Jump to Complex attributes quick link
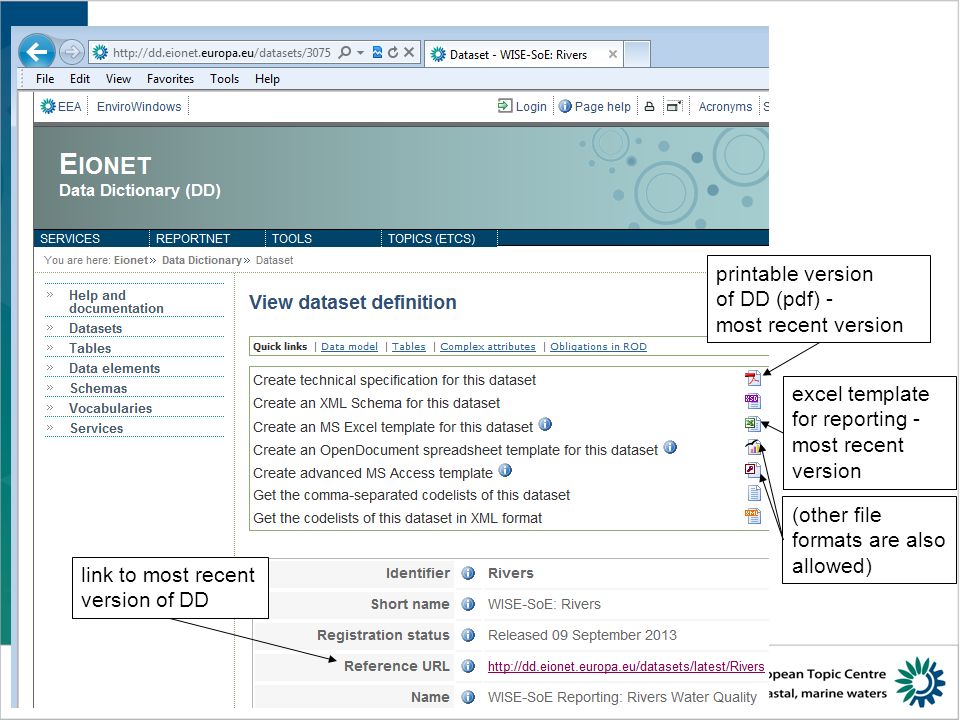 click(x=487, y=347)
